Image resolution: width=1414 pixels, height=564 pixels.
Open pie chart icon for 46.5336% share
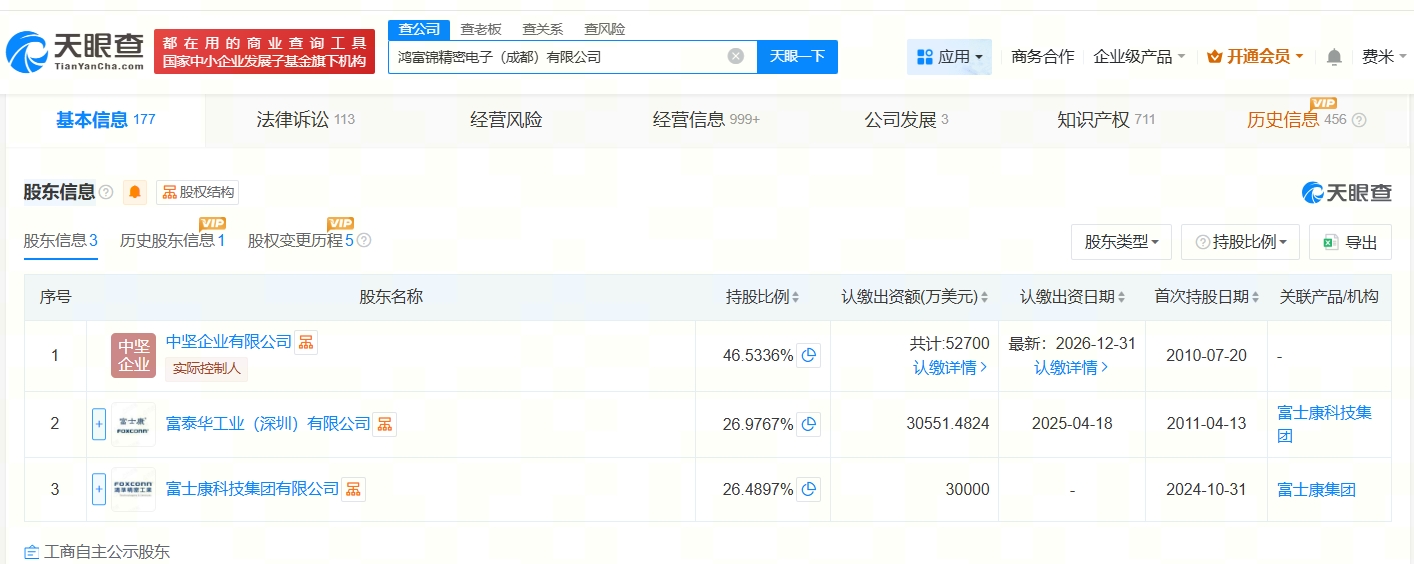click(x=809, y=355)
